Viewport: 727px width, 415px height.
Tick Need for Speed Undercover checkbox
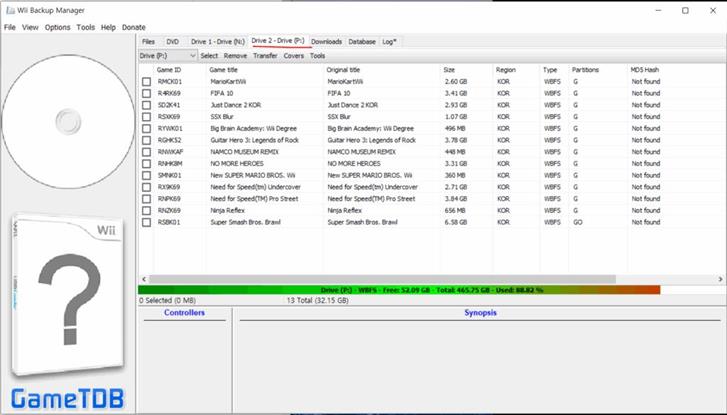[x=147, y=187]
